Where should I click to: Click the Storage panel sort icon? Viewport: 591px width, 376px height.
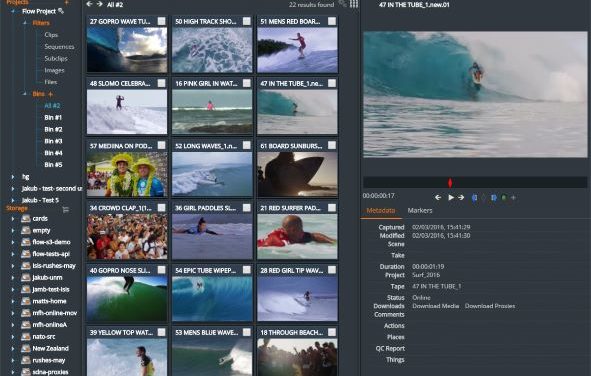point(66,209)
